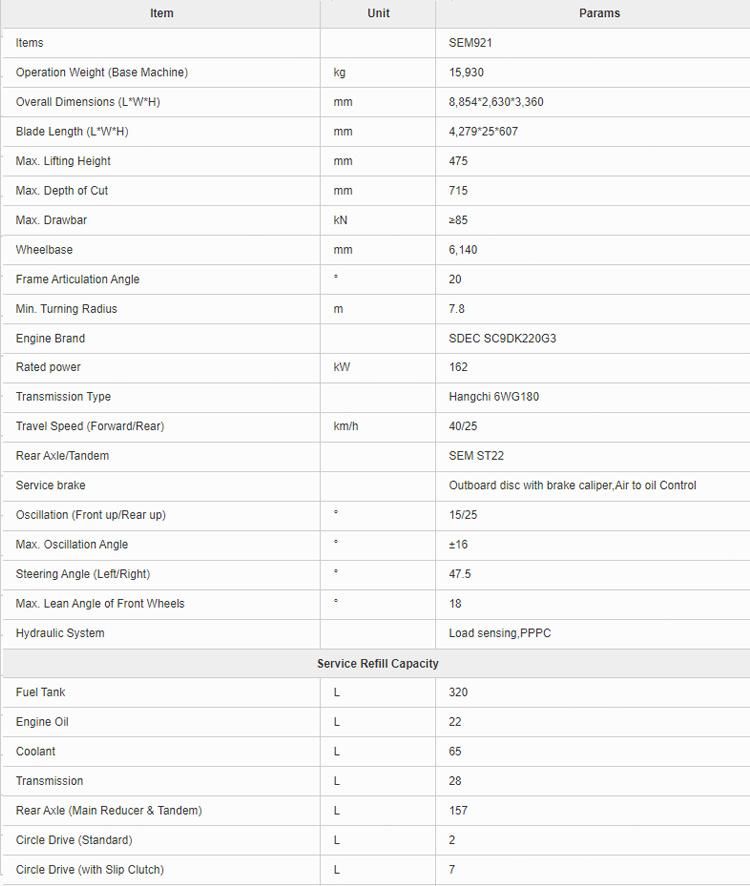Select the Max. Drawbar value ≥85
Viewport: 750px width, 886px height.
458,220
